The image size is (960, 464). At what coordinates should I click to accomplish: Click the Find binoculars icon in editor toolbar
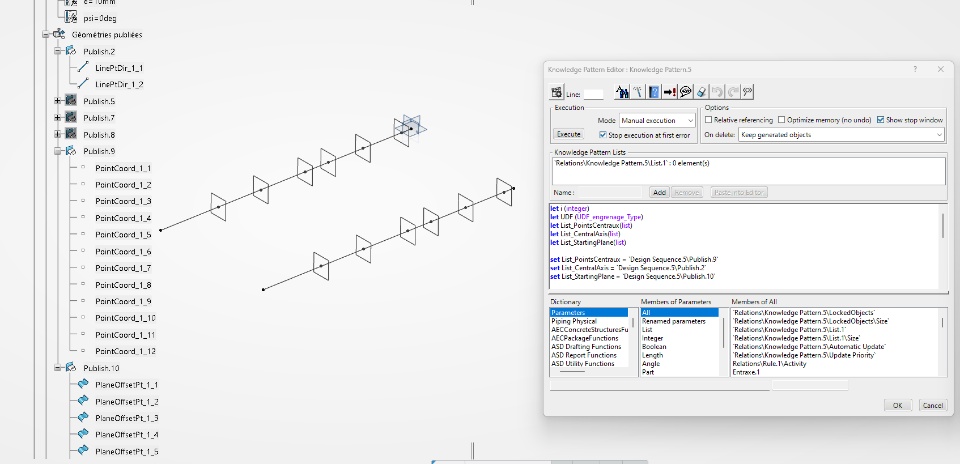coord(623,92)
